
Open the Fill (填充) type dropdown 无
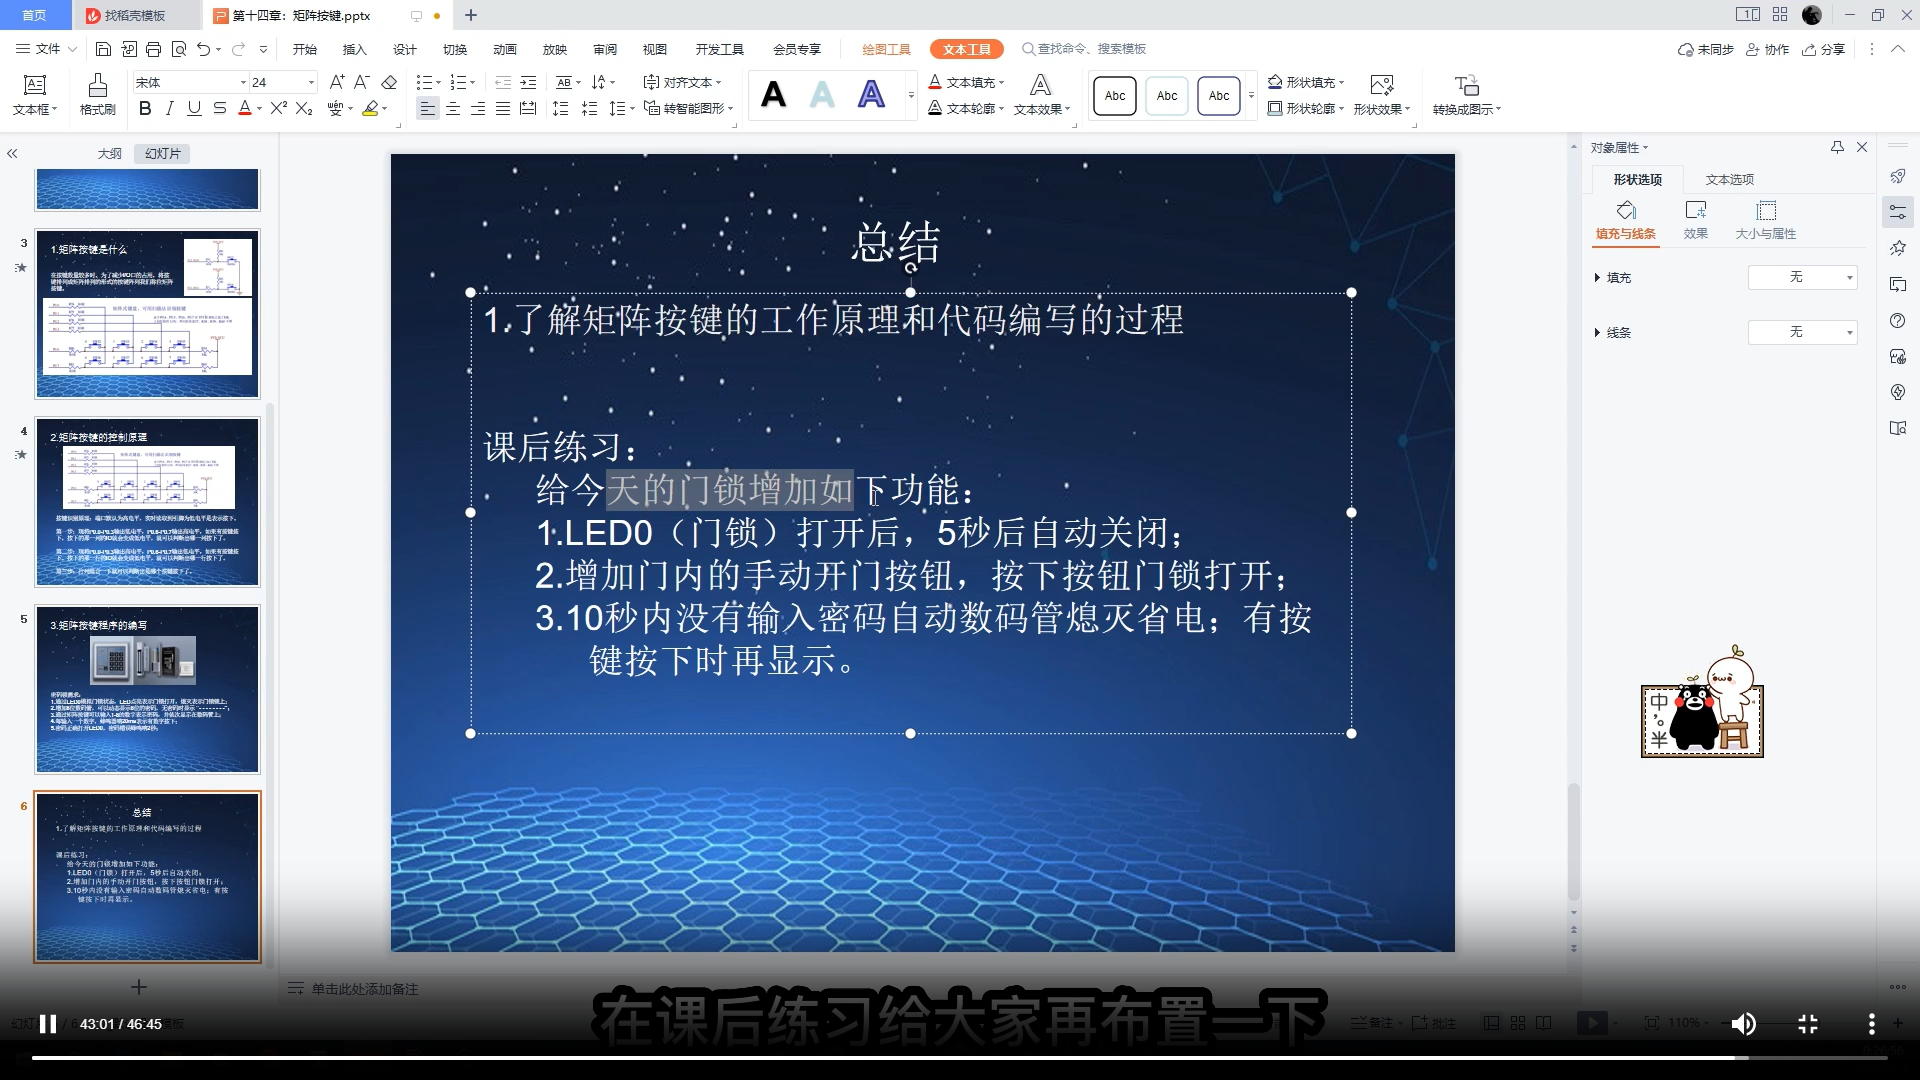click(1802, 277)
